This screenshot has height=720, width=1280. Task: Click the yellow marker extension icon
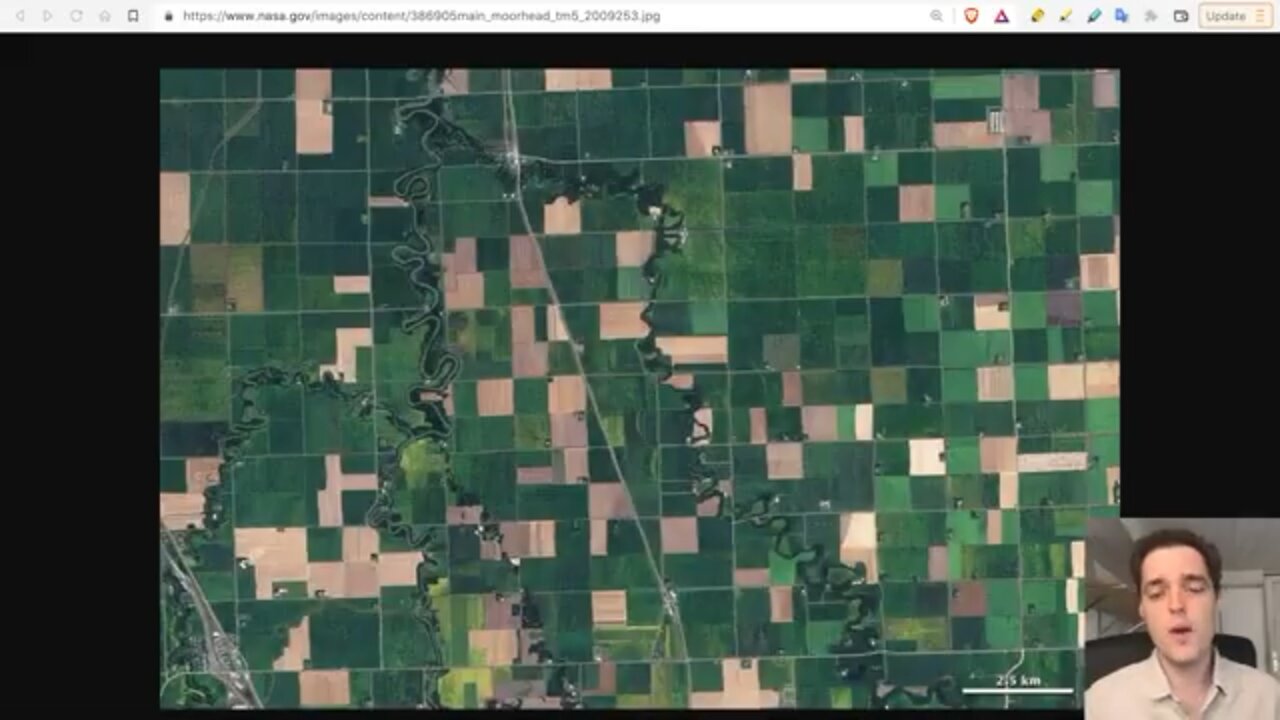tap(1037, 16)
